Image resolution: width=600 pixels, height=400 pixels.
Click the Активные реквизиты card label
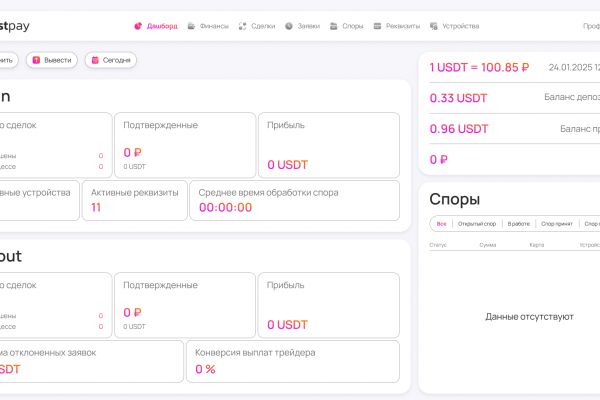tap(135, 193)
